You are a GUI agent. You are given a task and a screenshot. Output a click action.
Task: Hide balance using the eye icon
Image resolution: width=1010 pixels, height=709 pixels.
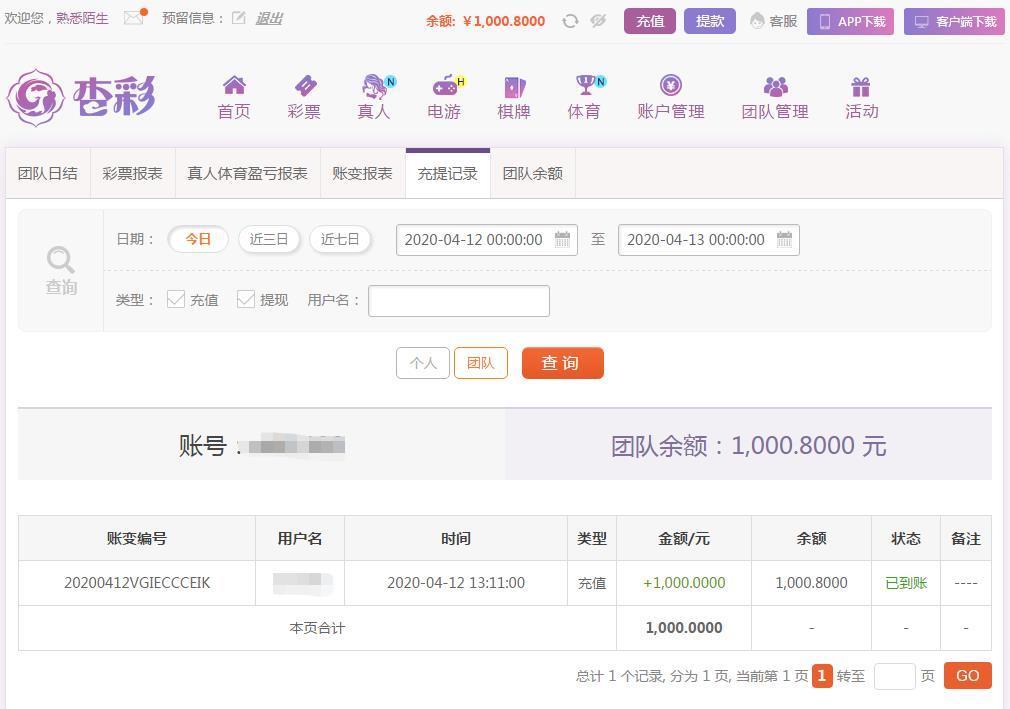click(598, 21)
